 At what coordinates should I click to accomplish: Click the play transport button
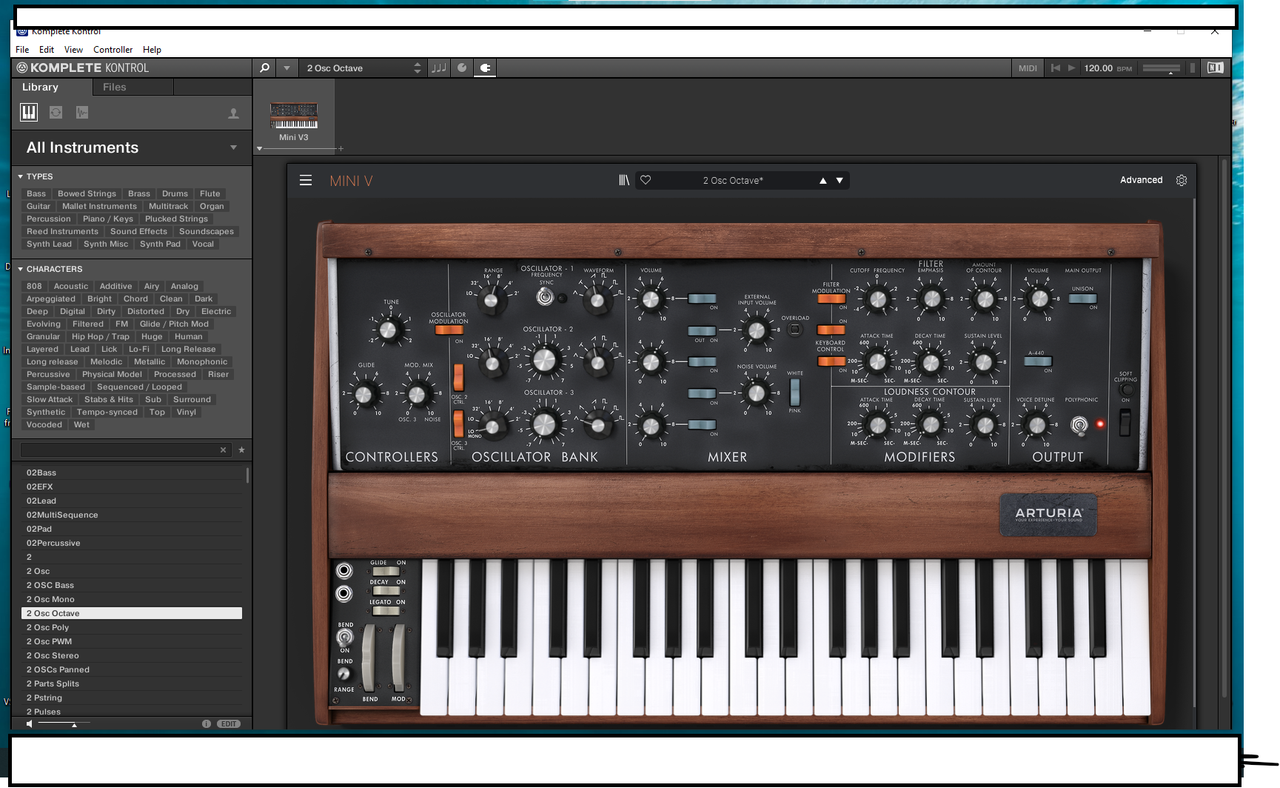(1072, 68)
